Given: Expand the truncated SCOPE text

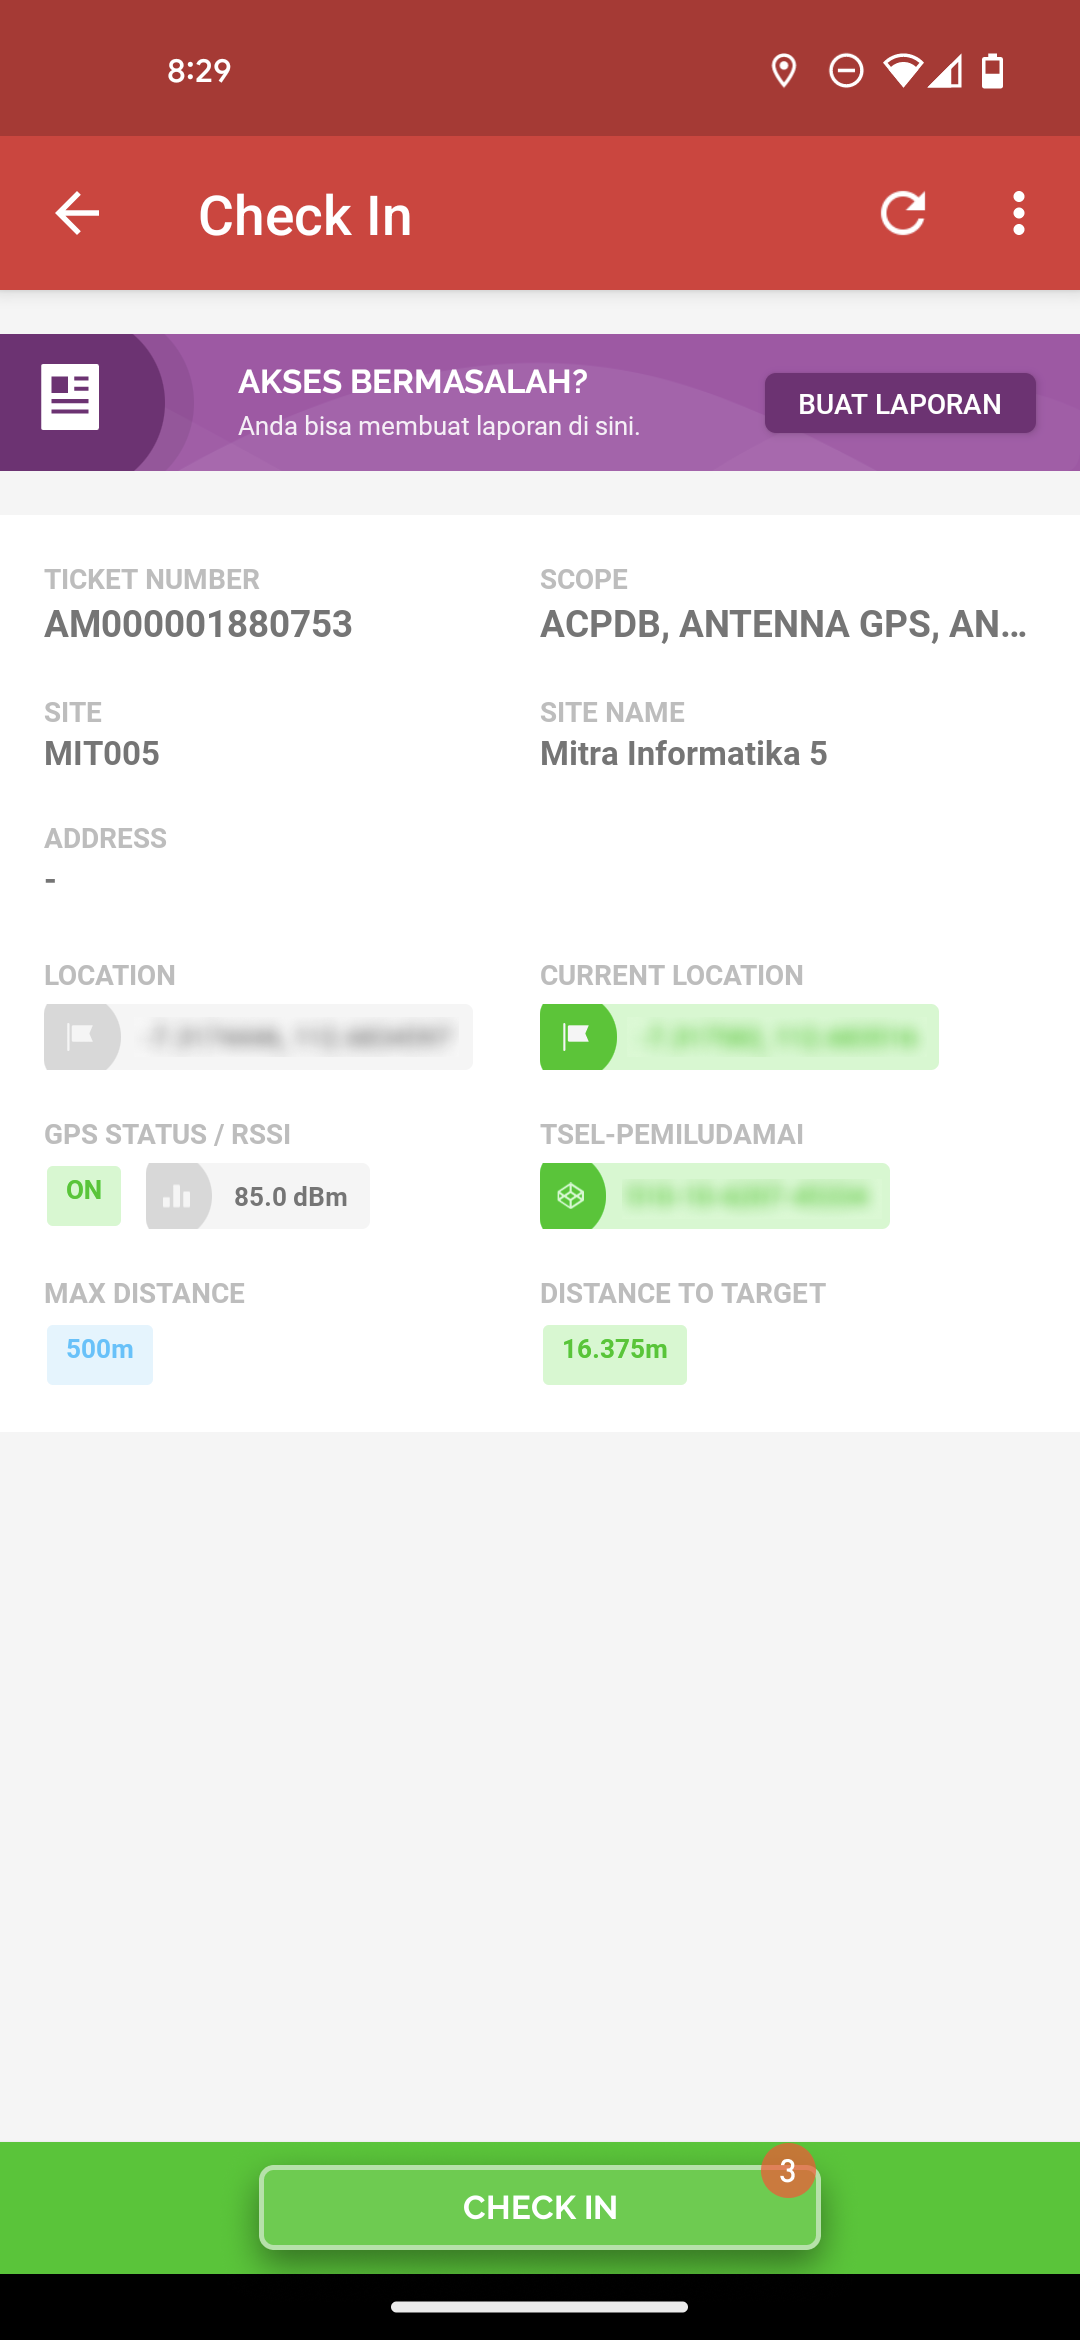Looking at the screenshot, I should pos(784,625).
